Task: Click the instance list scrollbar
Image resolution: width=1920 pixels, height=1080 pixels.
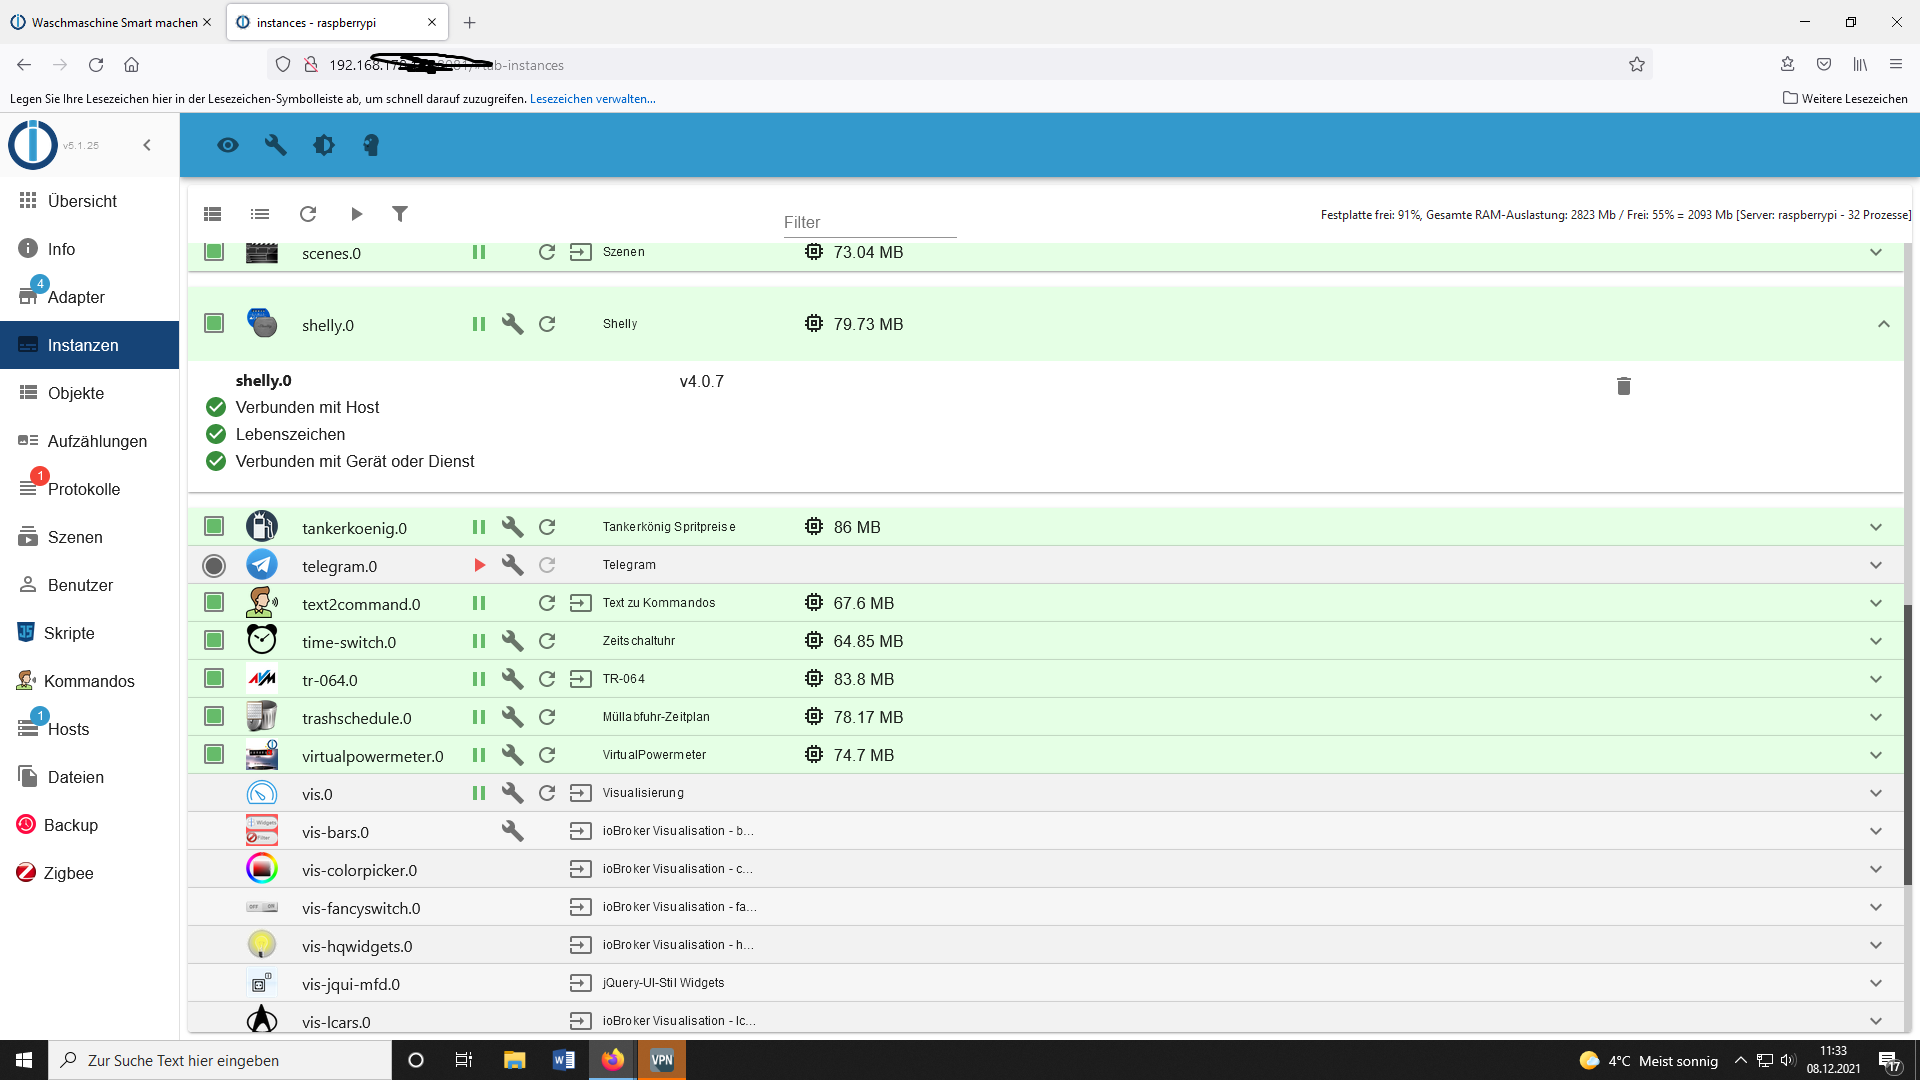Action: 1908,745
